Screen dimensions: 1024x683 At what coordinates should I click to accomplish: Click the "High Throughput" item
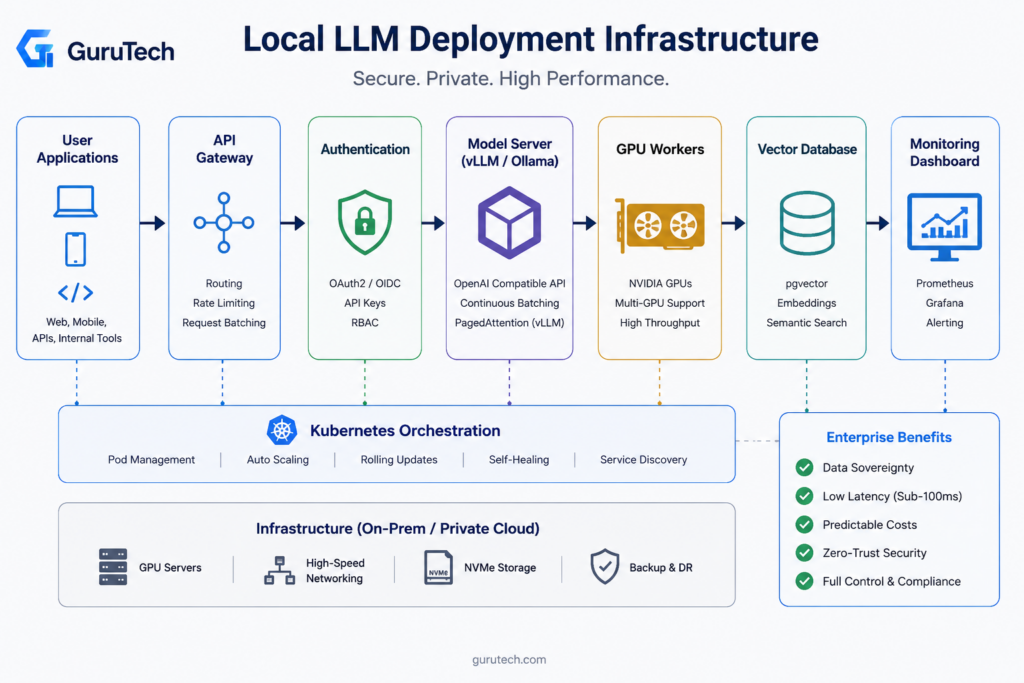(660, 323)
